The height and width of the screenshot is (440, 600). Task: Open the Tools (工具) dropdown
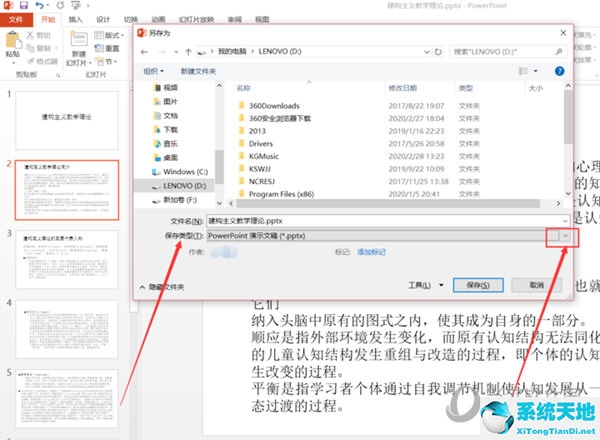[x=426, y=285]
